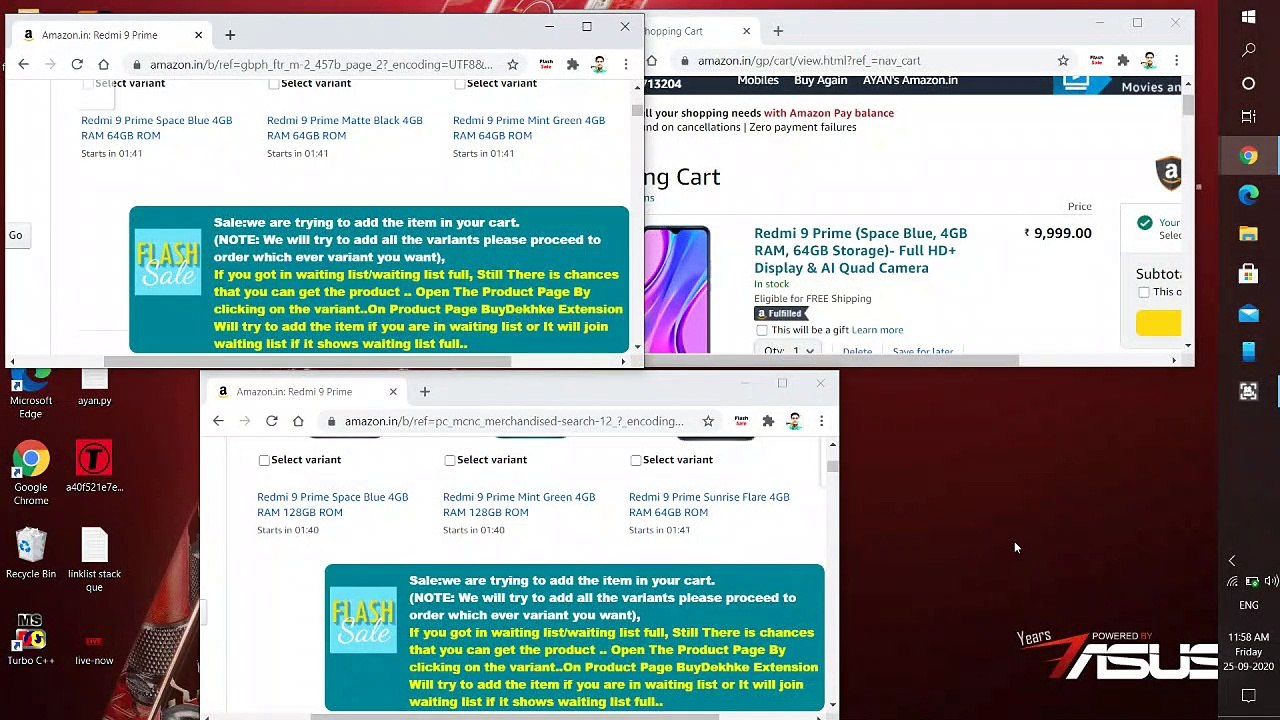
Task: Click Go button in top-left window
Action: click(x=15, y=235)
